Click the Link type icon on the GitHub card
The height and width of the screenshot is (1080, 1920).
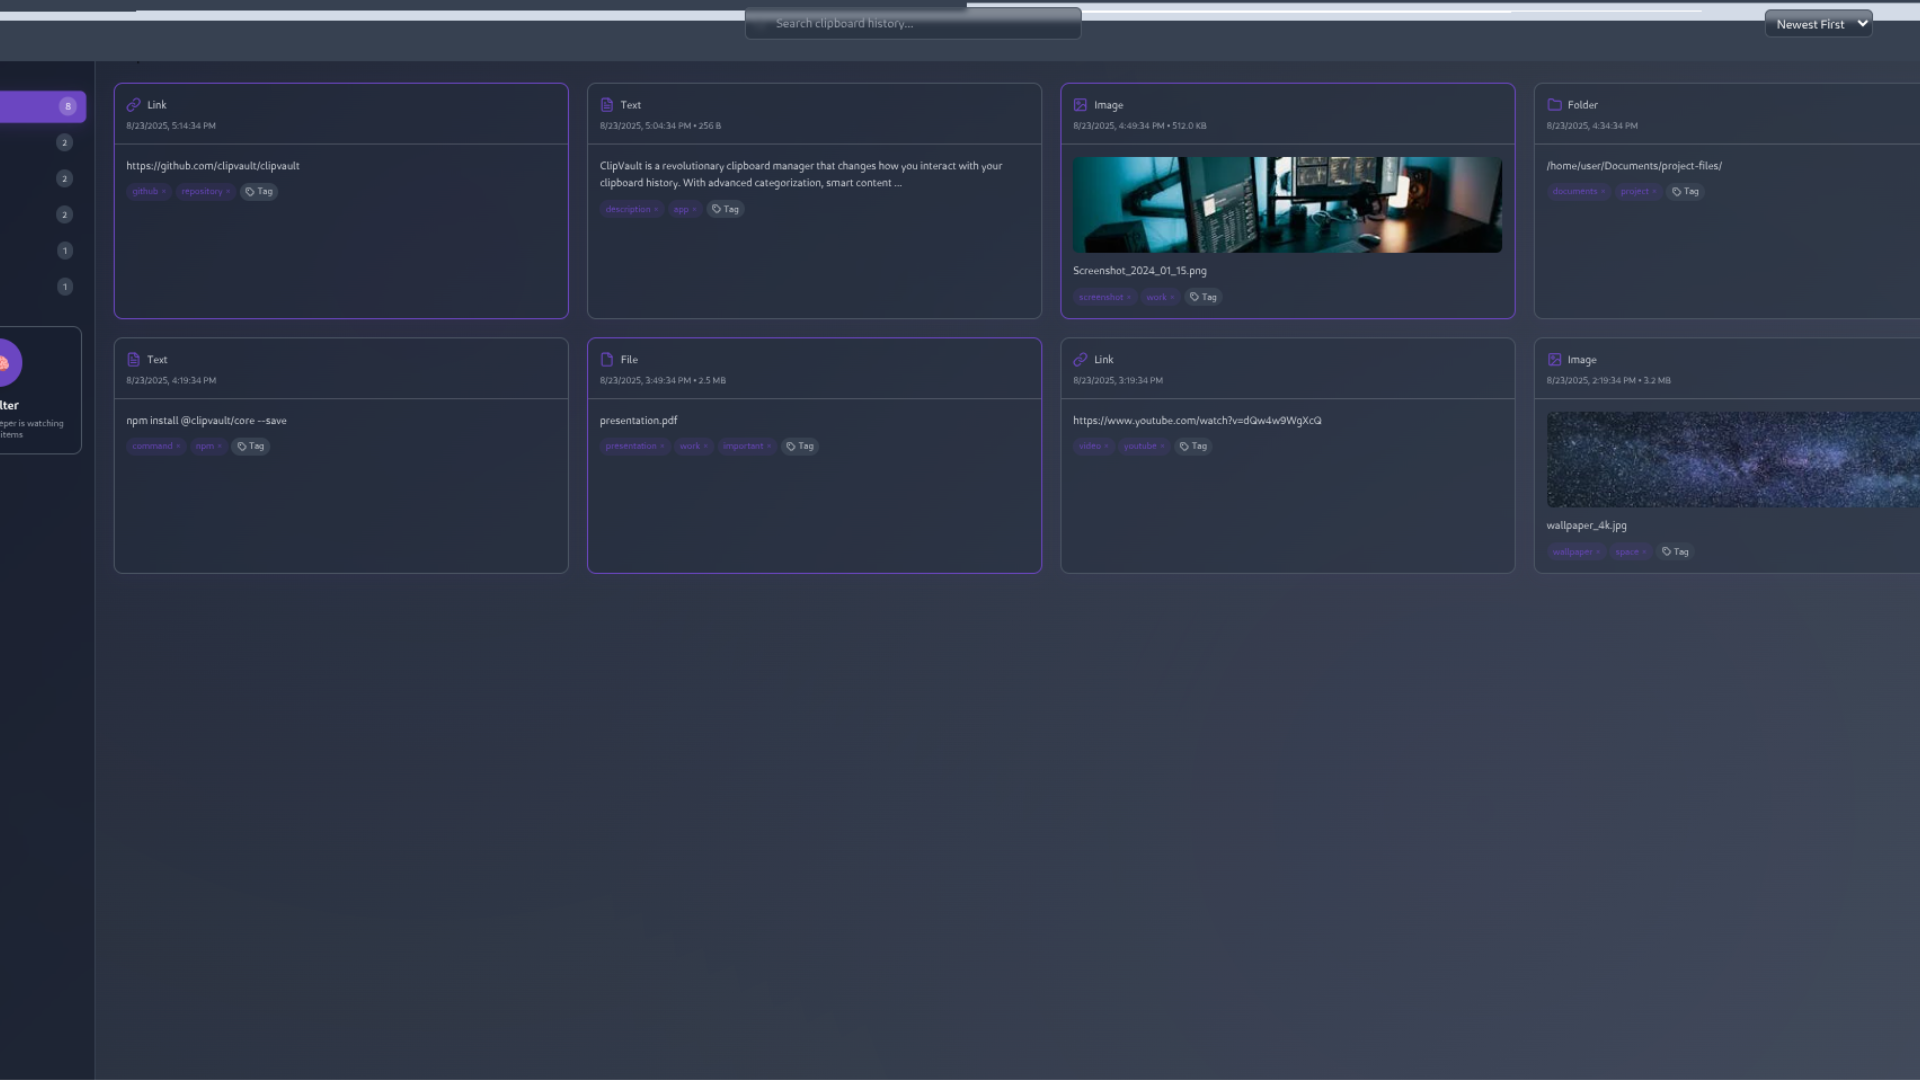133,105
